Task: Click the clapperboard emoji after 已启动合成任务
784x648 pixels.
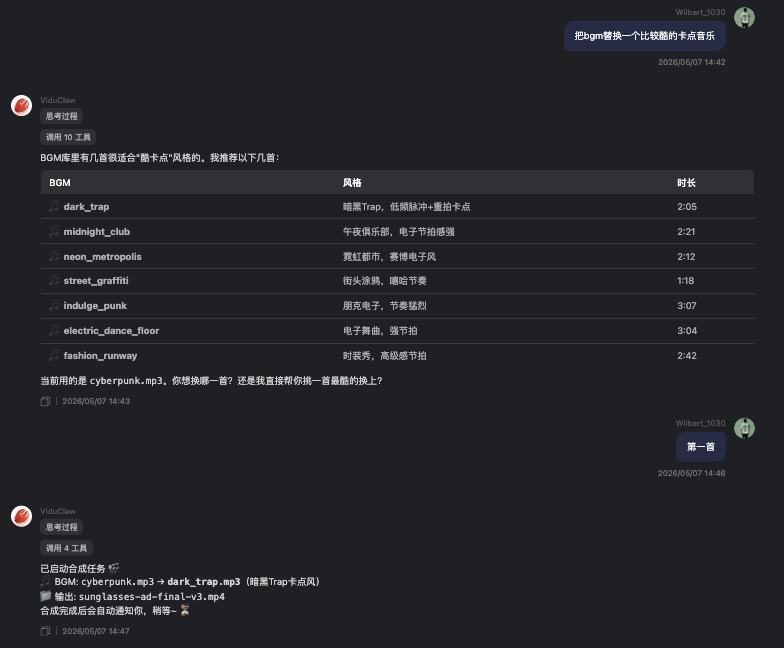Action: [114, 568]
